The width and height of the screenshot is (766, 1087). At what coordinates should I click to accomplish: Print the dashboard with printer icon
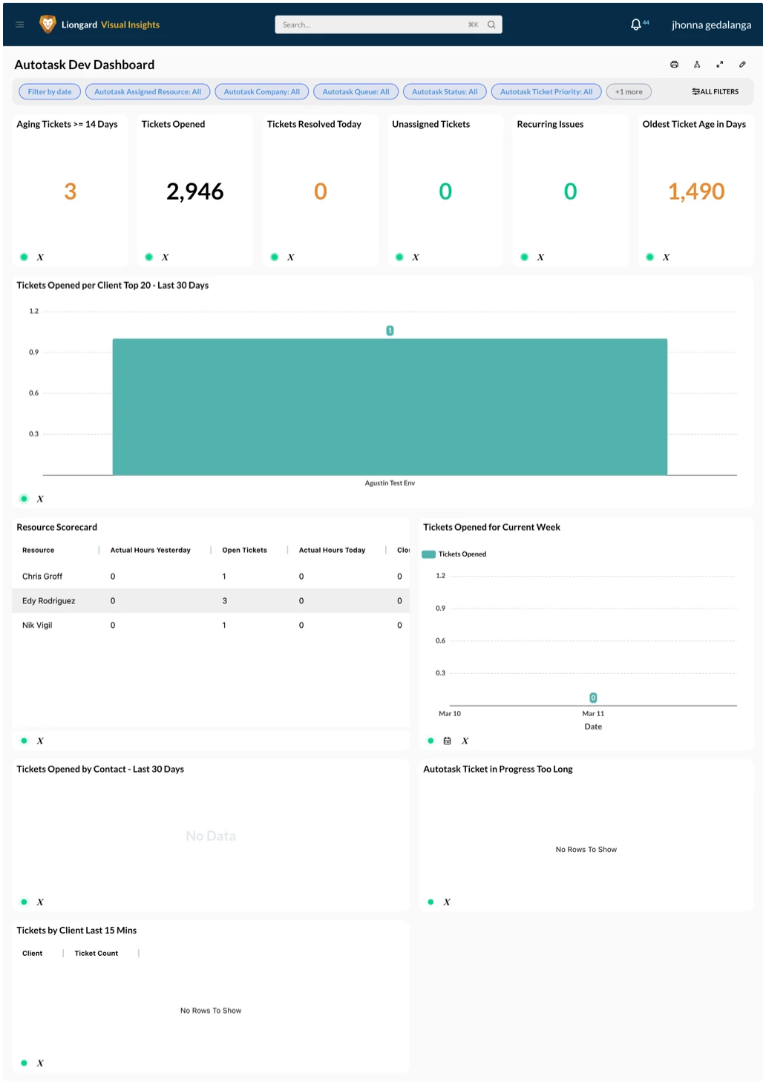(x=674, y=64)
